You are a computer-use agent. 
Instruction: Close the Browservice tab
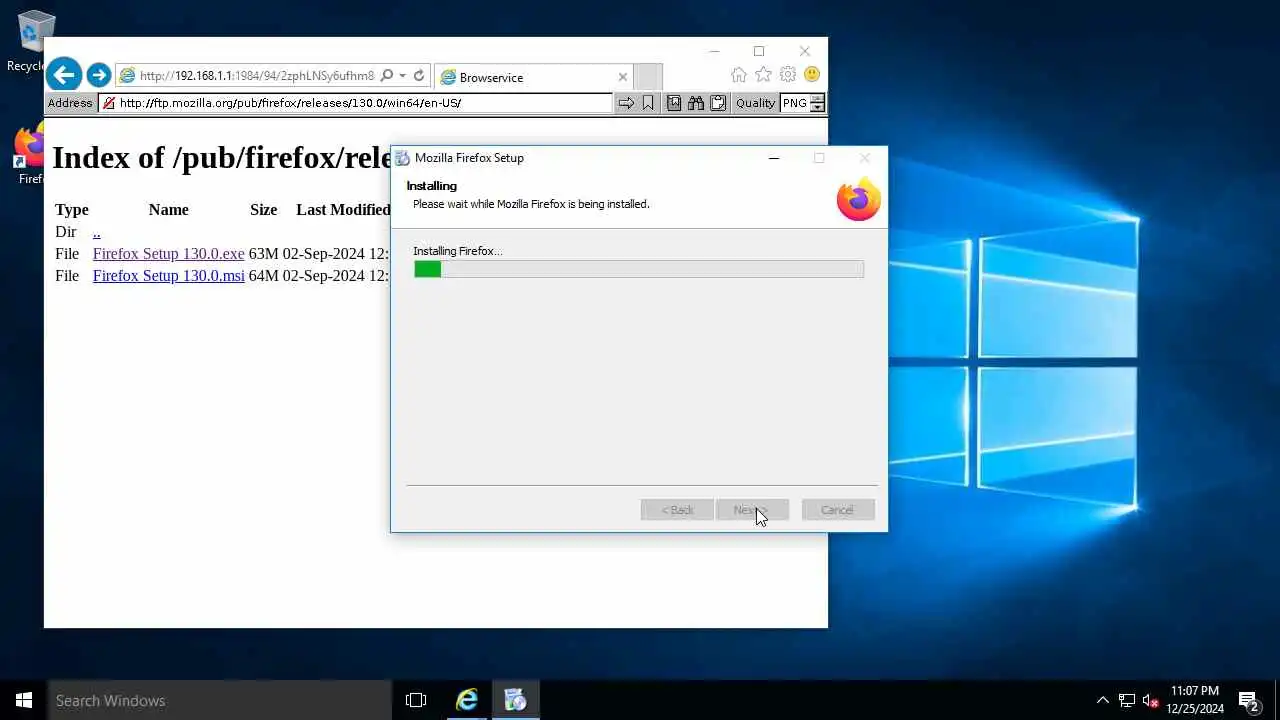(623, 77)
